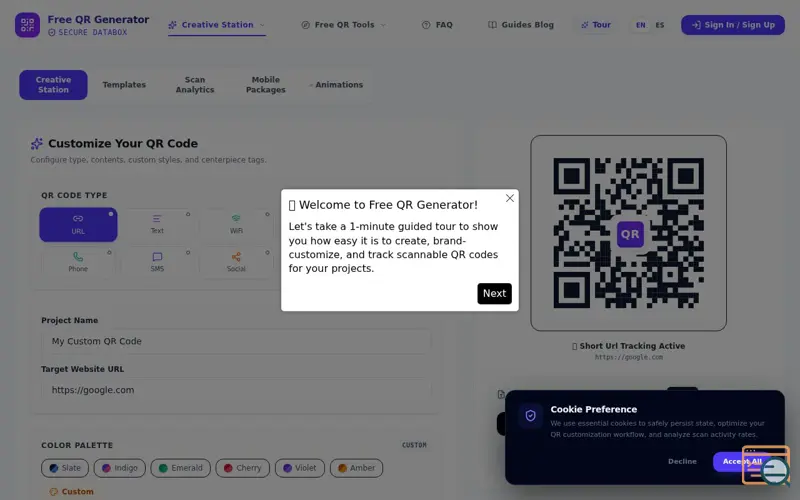Click the Secure Databox shield icon
Image resolution: width=800 pixels, height=500 pixels.
click(x=52, y=32)
